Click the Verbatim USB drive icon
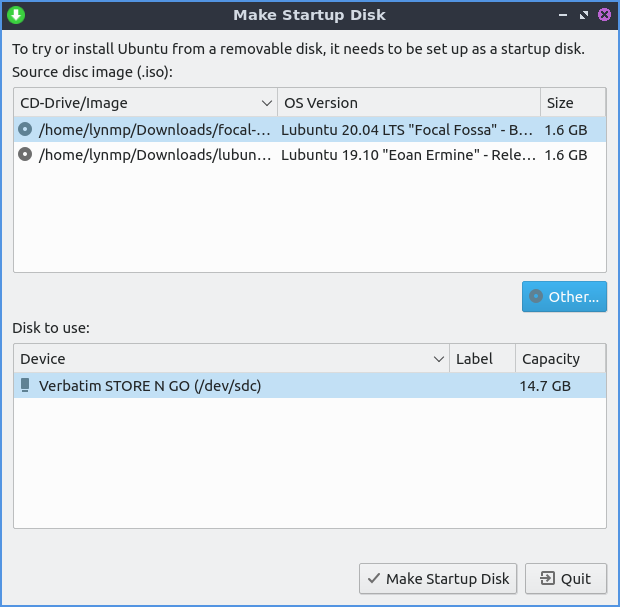 tap(26, 386)
